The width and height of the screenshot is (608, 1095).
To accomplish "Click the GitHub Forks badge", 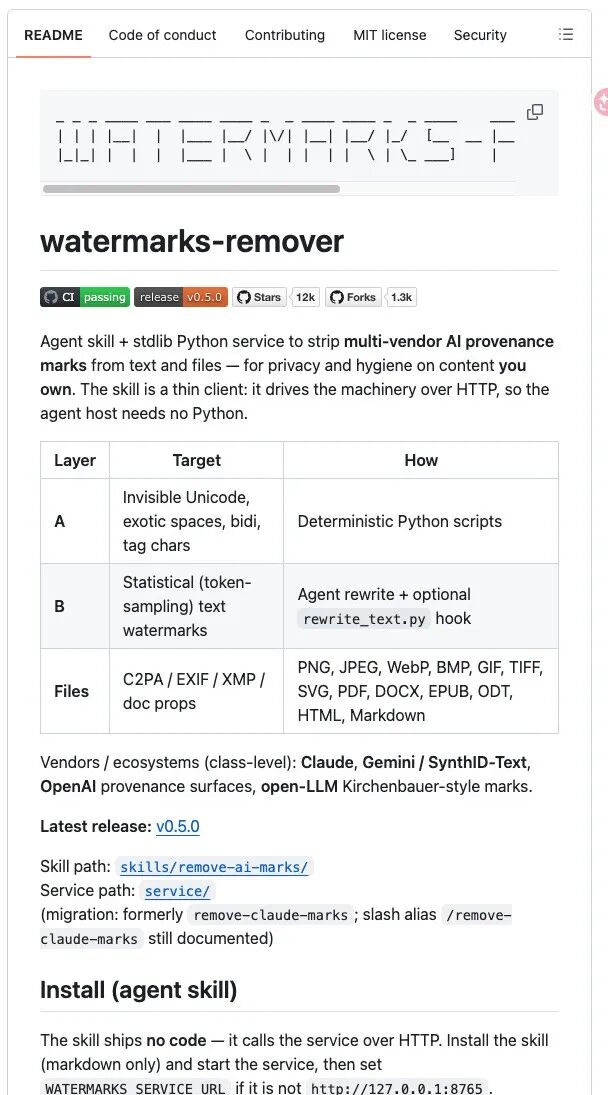I will pos(354,297).
